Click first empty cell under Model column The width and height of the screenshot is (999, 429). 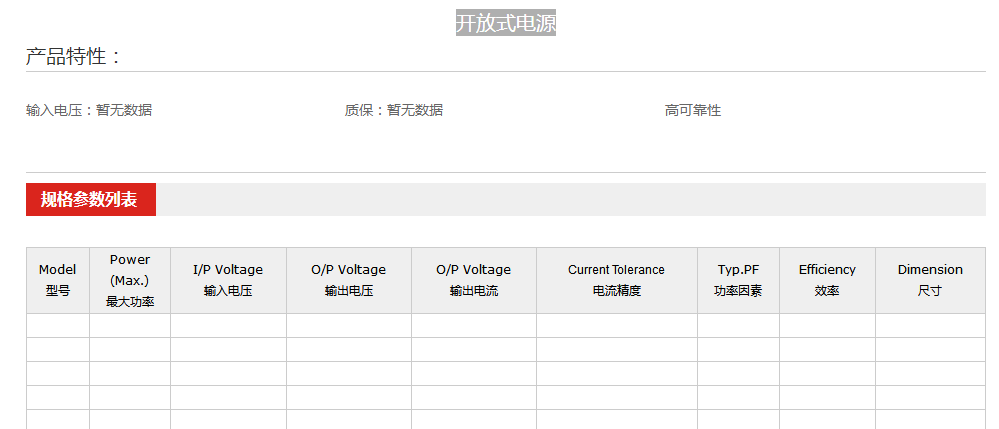tap(58, 326)
